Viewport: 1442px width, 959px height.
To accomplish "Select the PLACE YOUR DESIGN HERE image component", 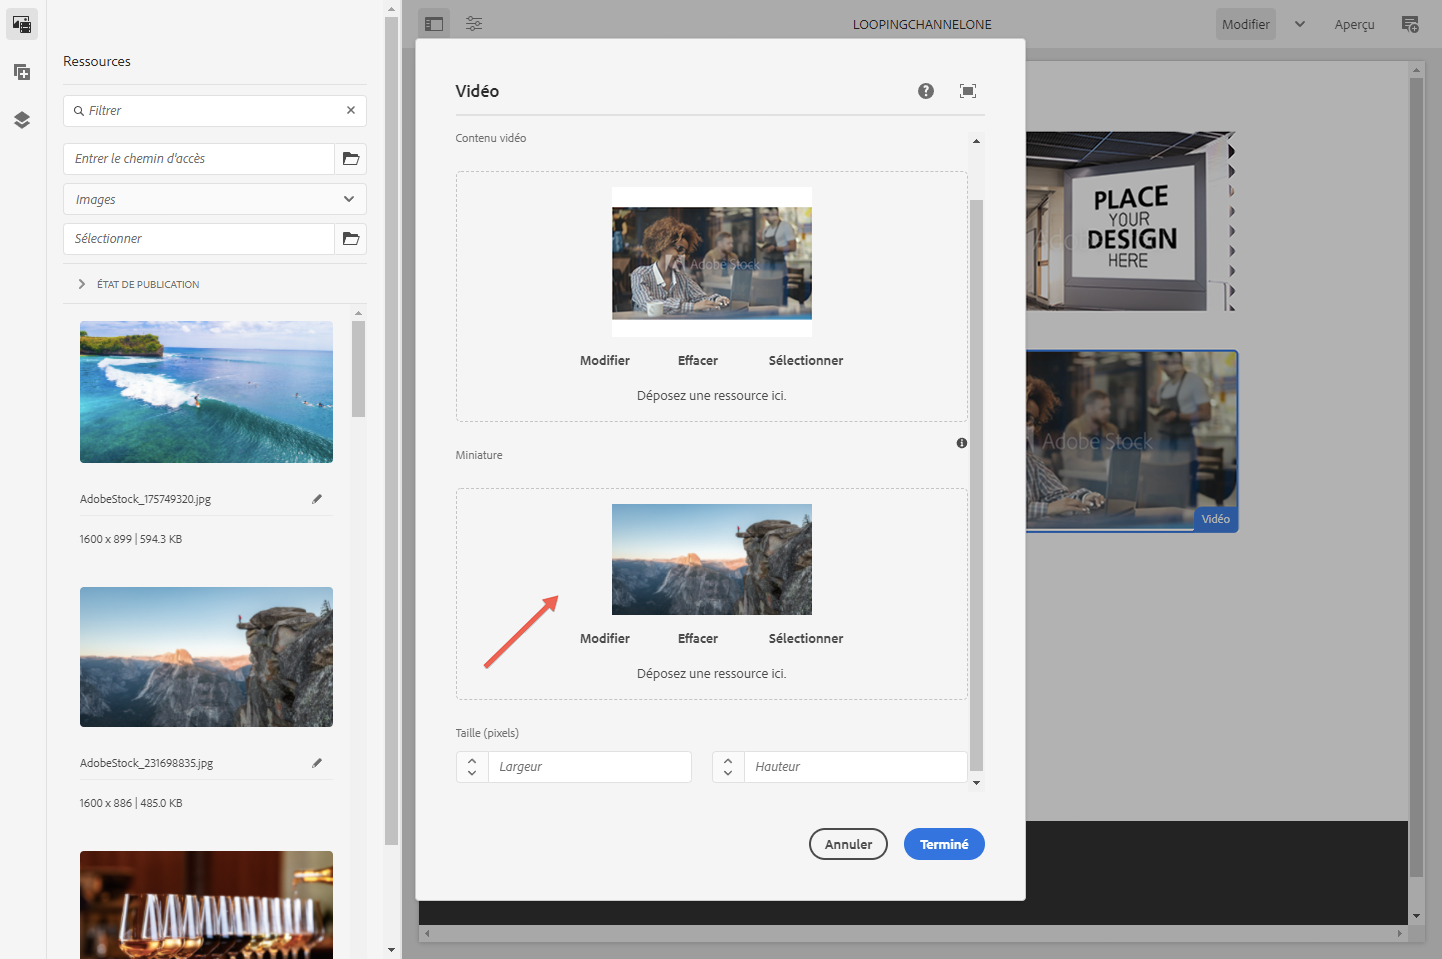I will click(x=1131, y=221).
